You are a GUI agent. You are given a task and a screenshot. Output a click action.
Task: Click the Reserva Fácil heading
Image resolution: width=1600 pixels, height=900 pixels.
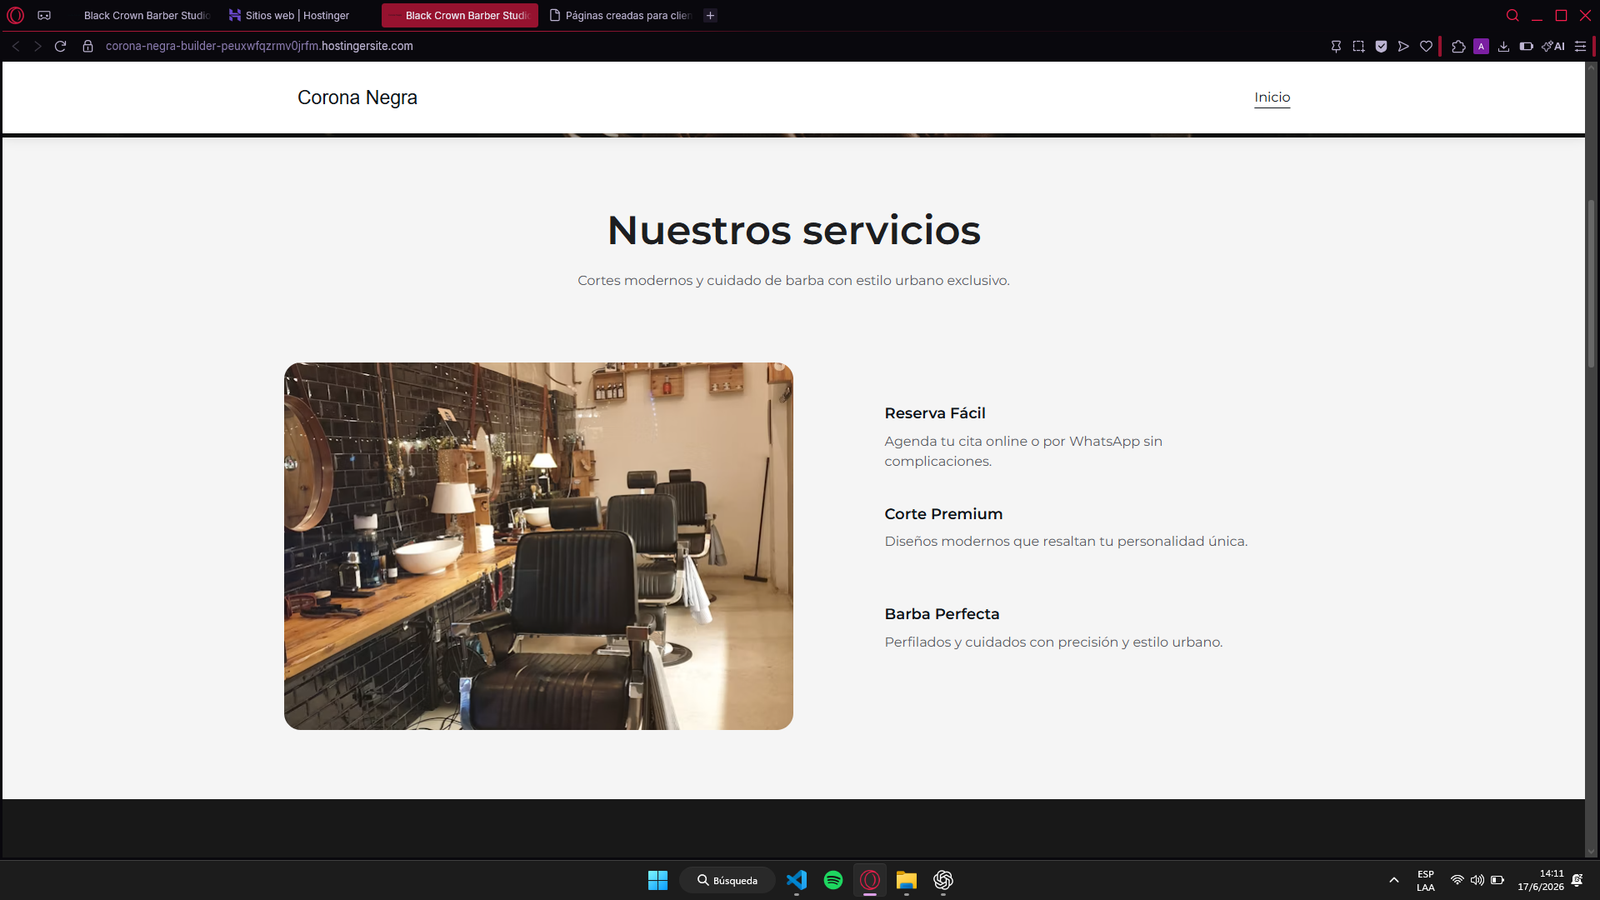click(x=935, y=413)
